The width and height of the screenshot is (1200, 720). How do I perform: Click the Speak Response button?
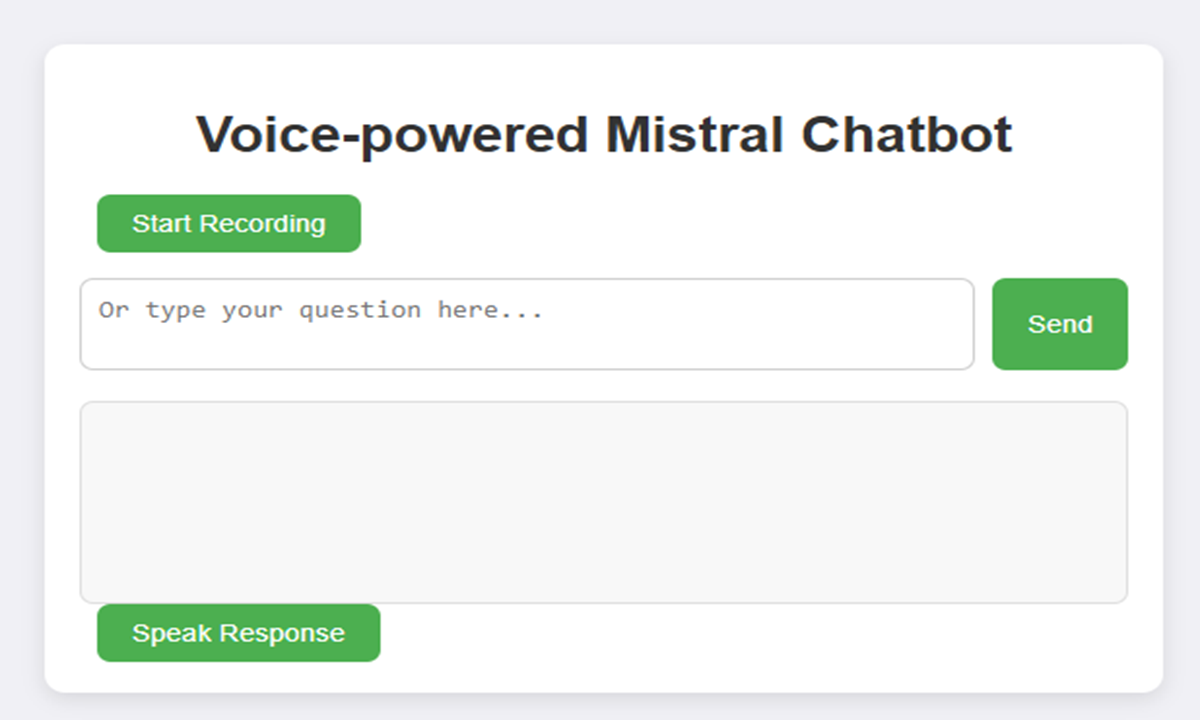point(238,633)
